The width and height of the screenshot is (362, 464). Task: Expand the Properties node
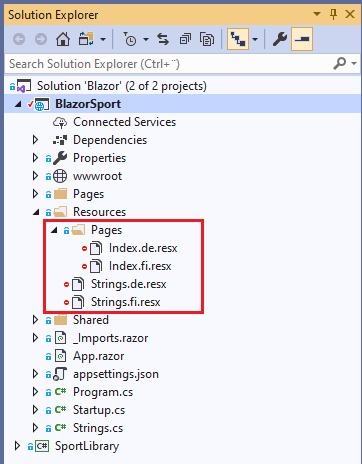(35, 158)
